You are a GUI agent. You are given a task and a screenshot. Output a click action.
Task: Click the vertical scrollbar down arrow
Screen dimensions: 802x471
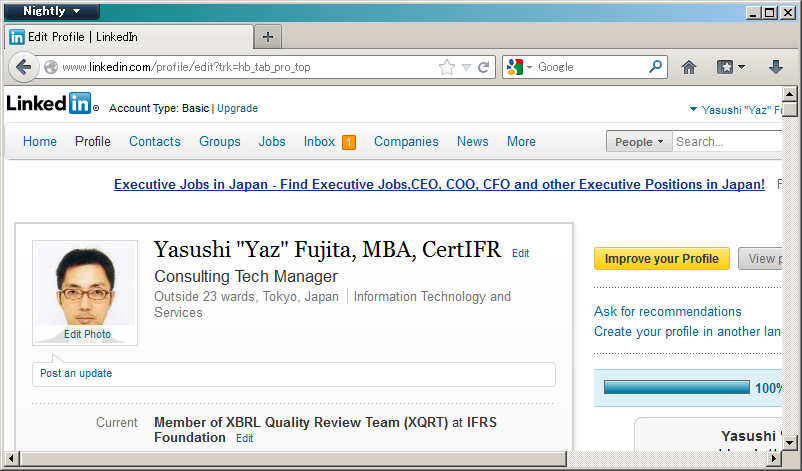(789, 443)
